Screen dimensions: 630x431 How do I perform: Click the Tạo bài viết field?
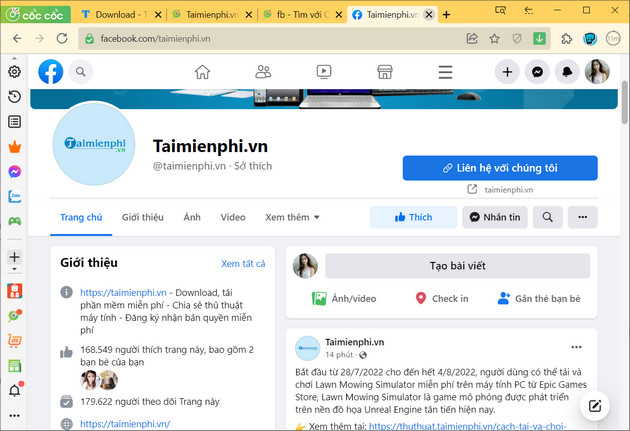(x=457, y=265)
